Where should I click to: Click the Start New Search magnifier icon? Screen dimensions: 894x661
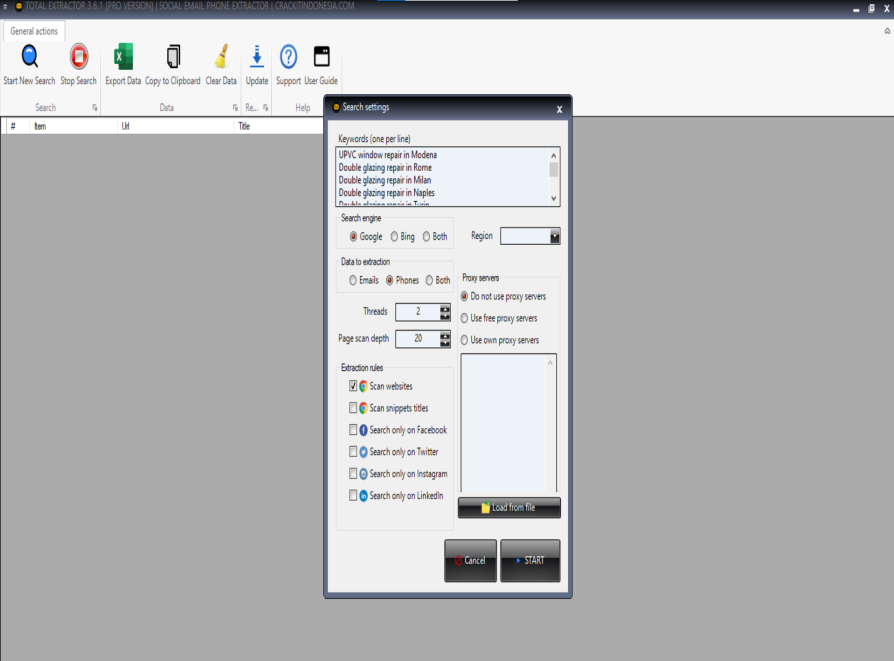(x=30, y=56)
